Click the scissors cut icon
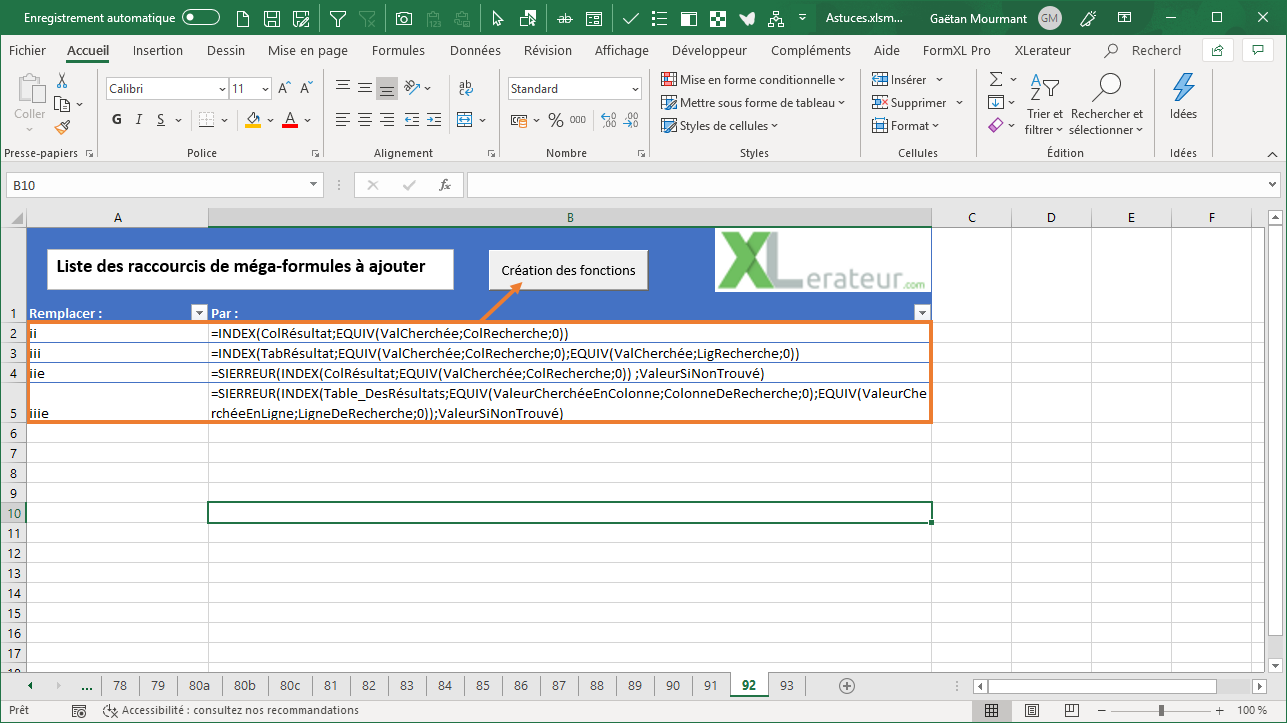 pyautogui.click(x=62, y=81)
